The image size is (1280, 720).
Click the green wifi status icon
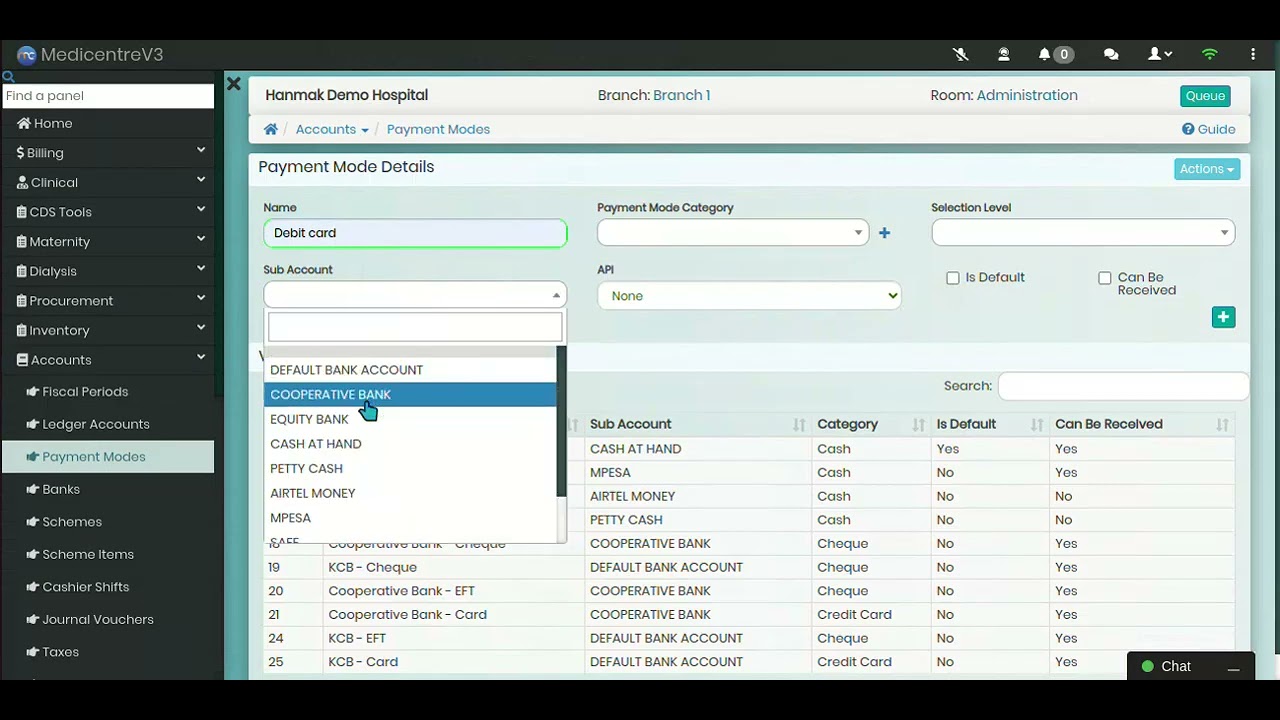(x=1210, y=55)
